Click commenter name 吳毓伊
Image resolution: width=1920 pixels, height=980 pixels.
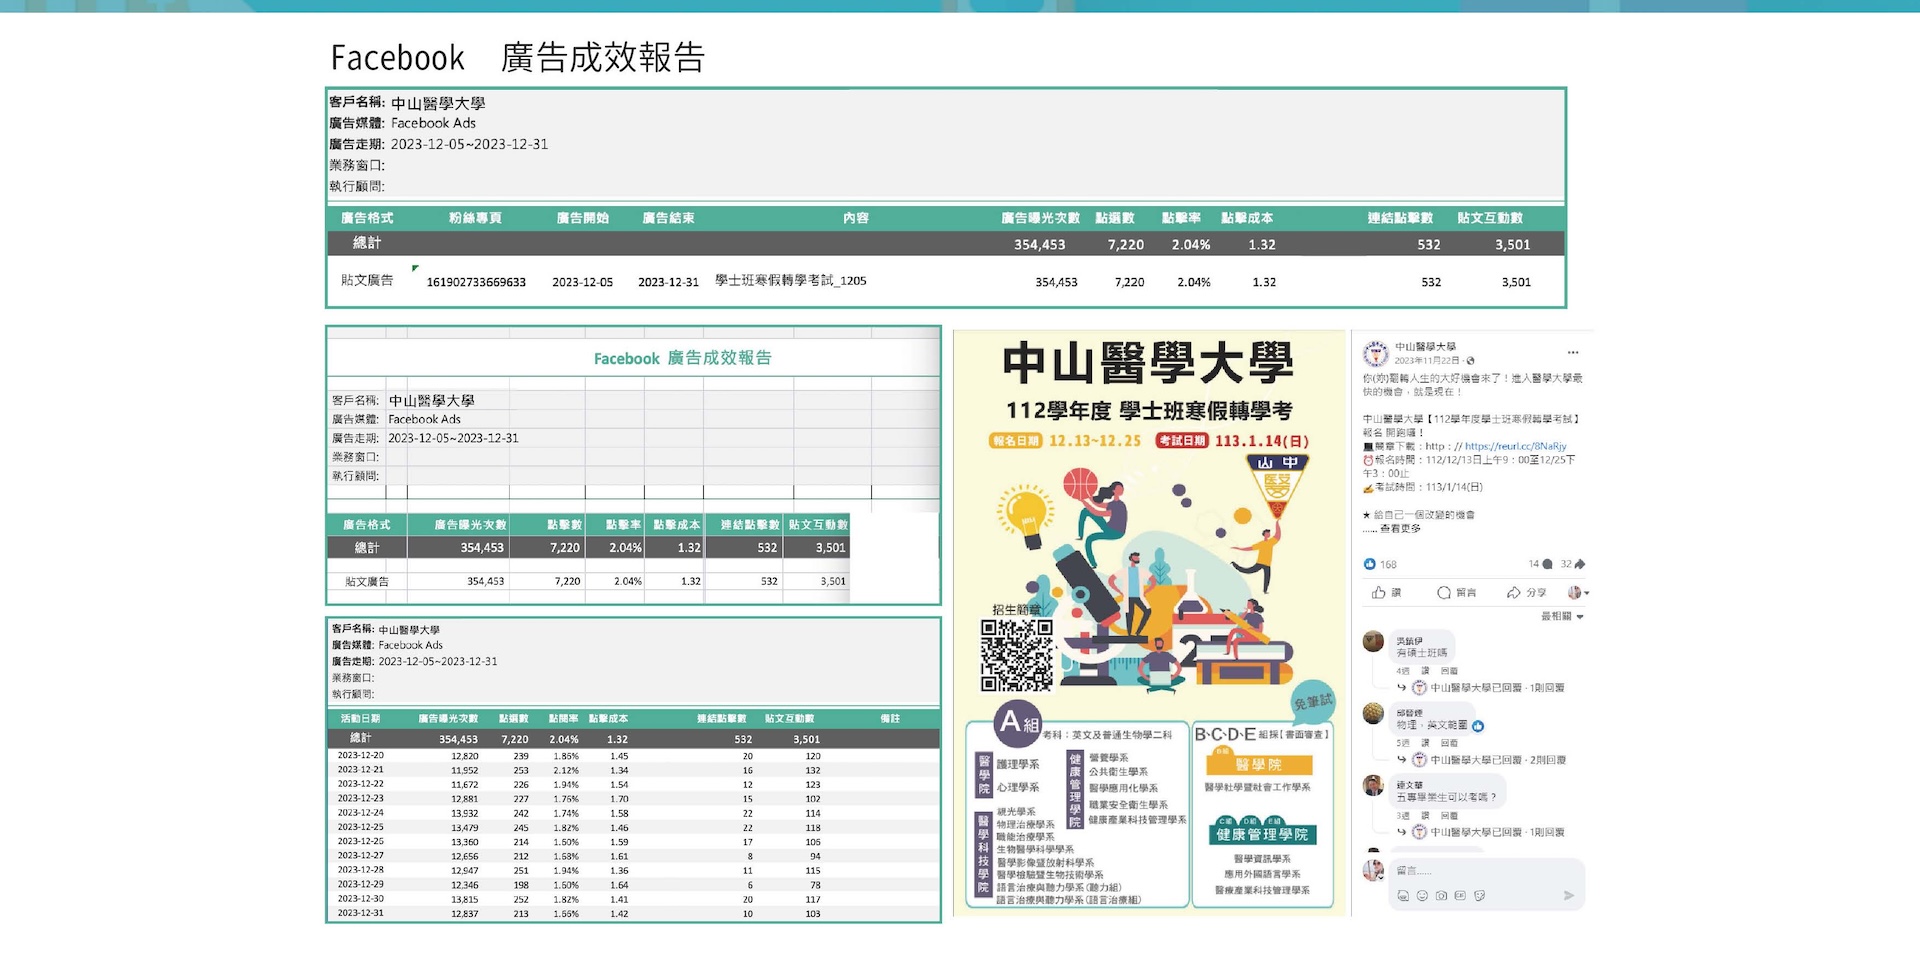coord(1409,641)
